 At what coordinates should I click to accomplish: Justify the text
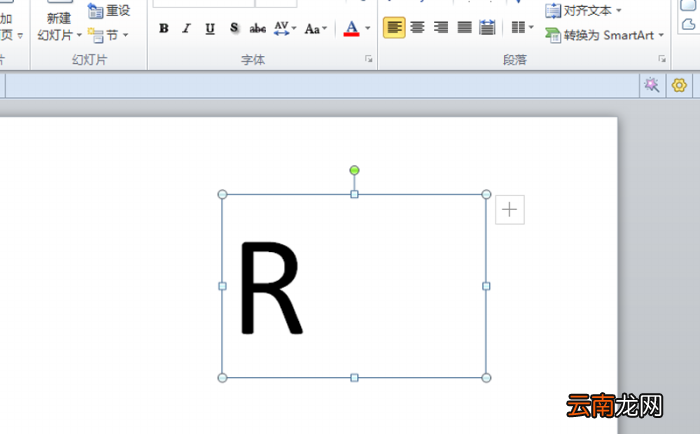464,28
